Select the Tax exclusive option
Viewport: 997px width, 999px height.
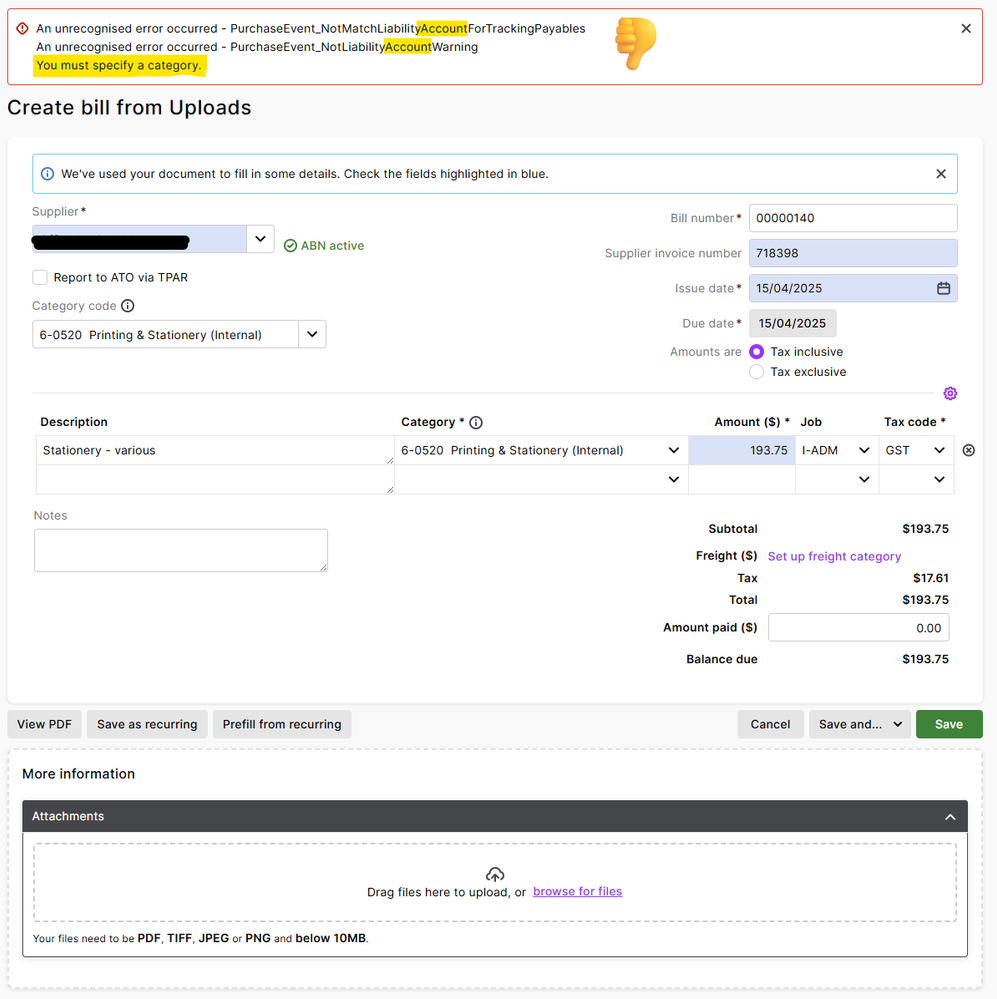click(x=756, y=372)
